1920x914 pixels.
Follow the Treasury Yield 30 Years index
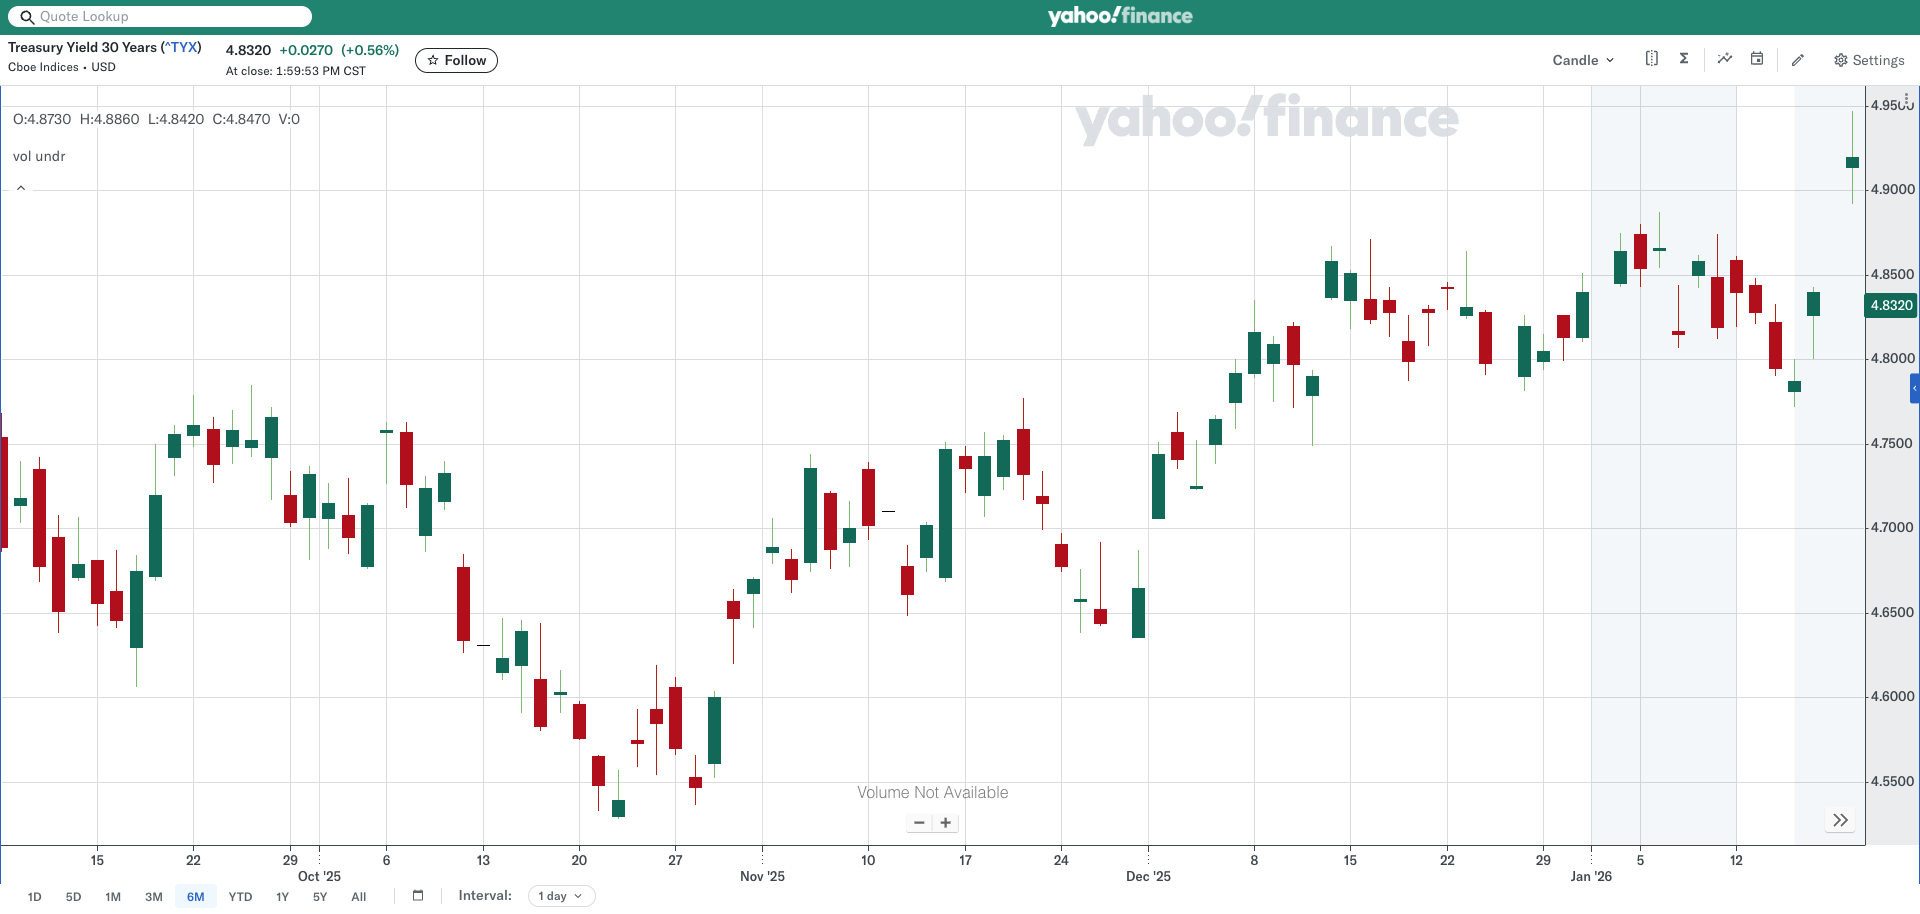(x=456, y=60)
